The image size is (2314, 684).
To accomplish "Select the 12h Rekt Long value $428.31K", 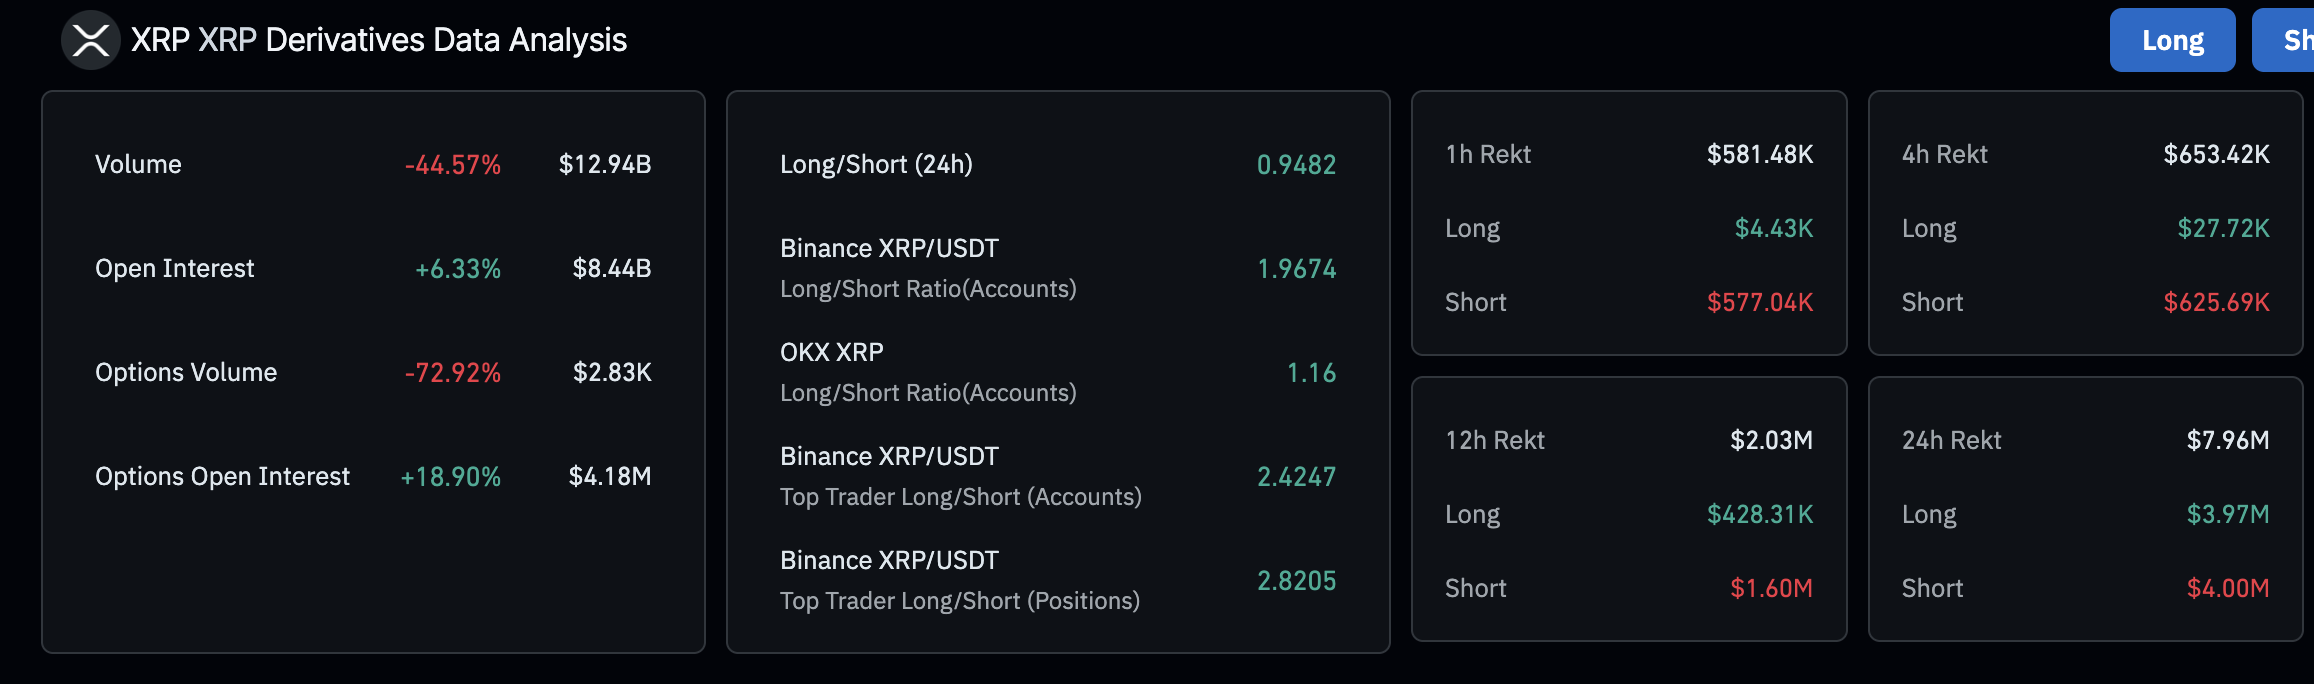I will point(1759,515).
